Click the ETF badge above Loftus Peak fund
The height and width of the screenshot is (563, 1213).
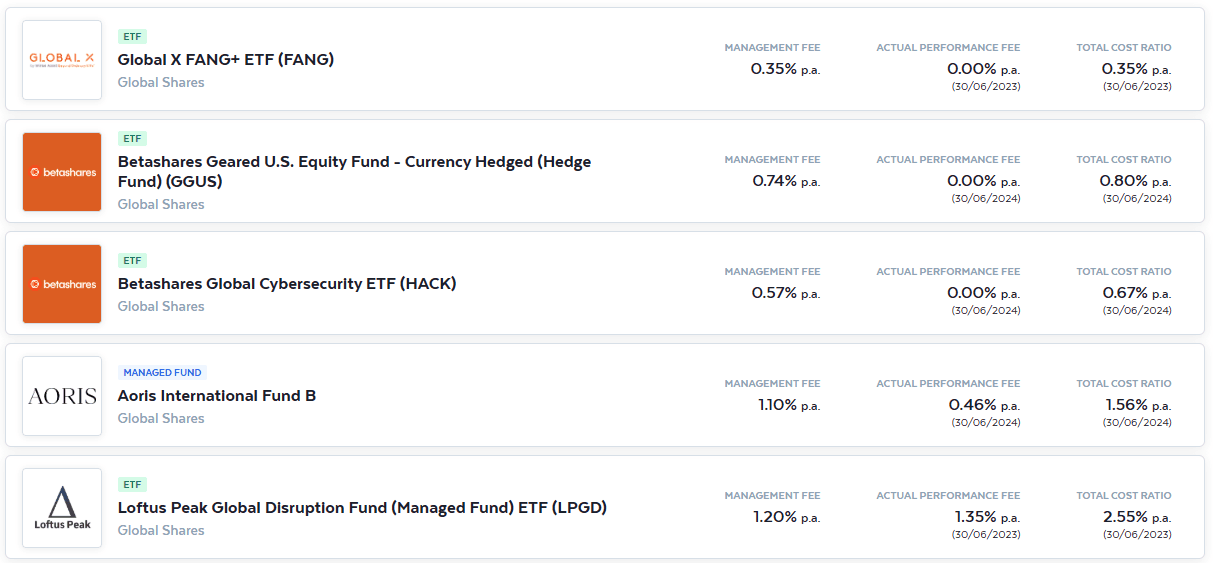[x=132, y=484]
